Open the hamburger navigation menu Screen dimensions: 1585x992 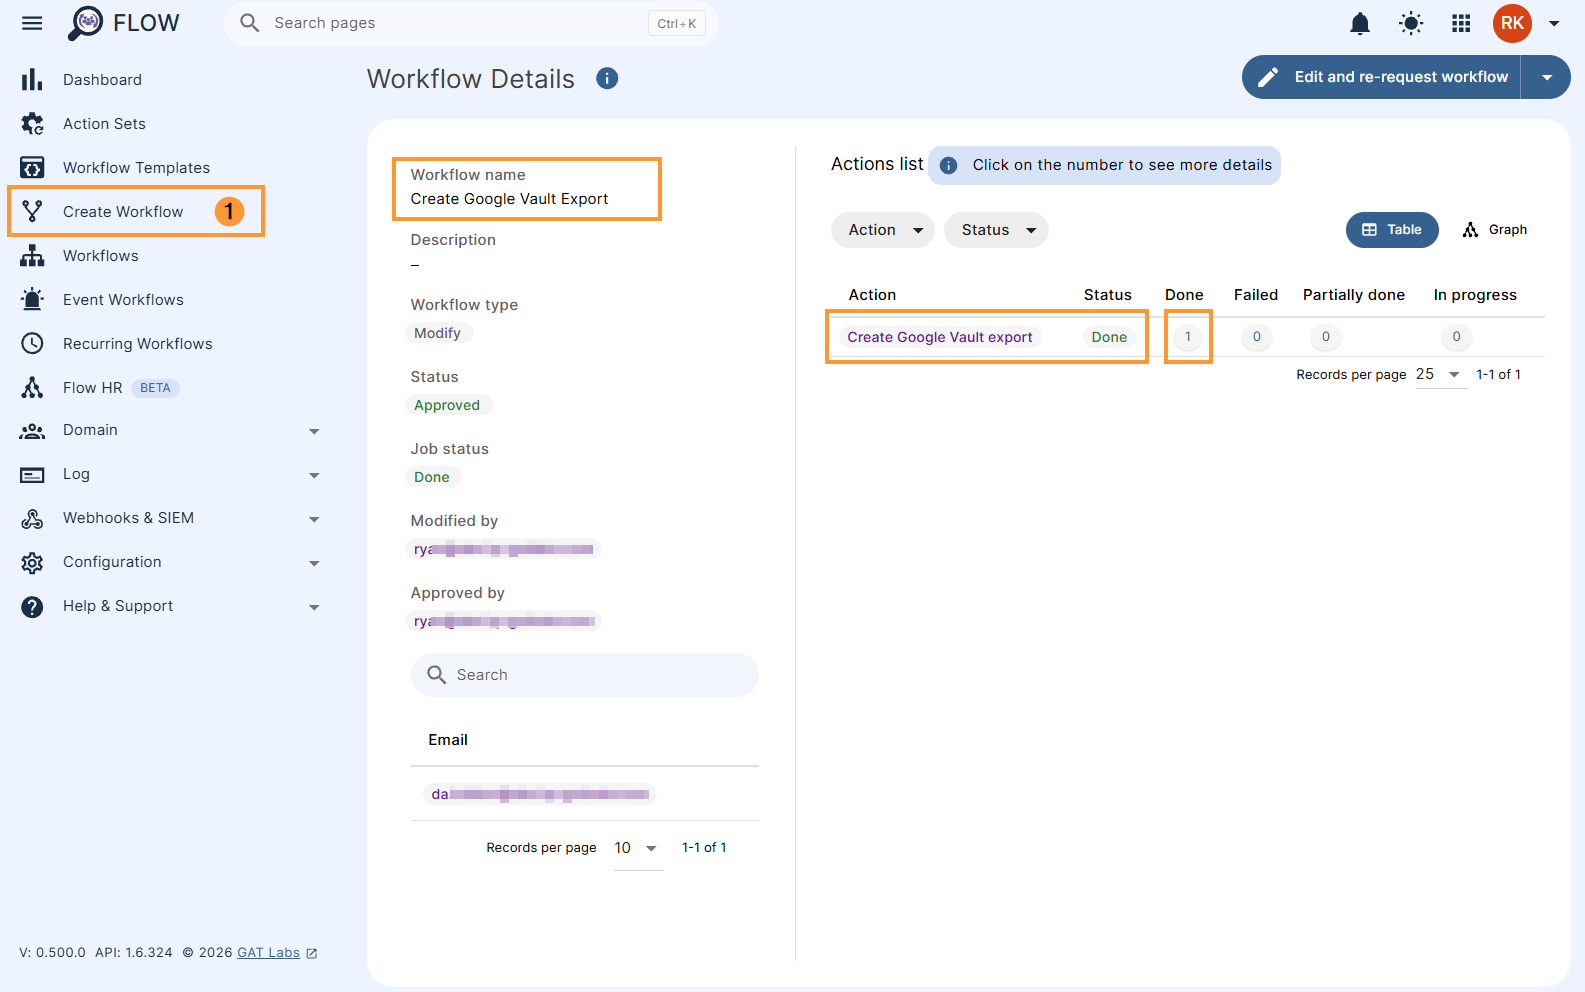pos(32,23)
